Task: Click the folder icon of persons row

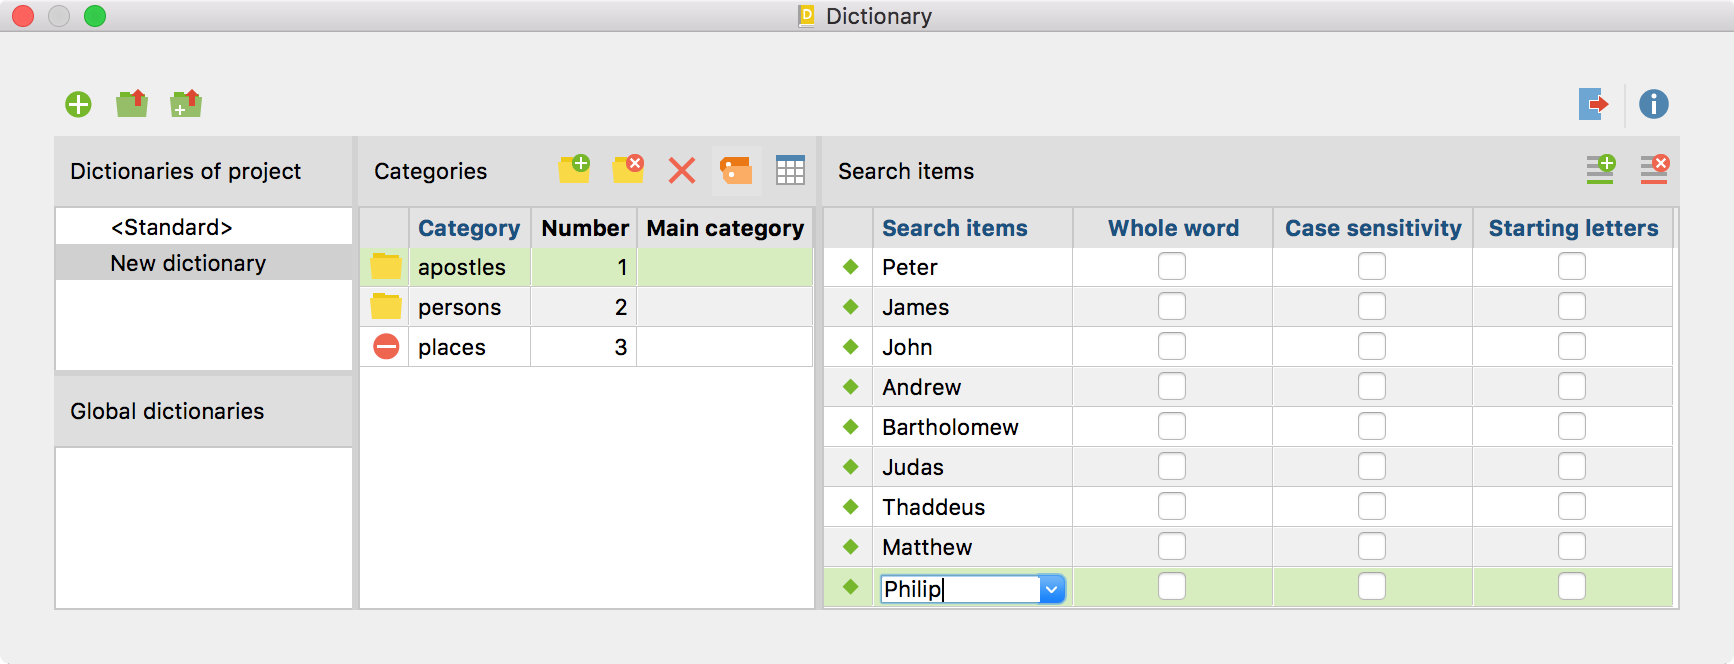Action: [386, 307]
